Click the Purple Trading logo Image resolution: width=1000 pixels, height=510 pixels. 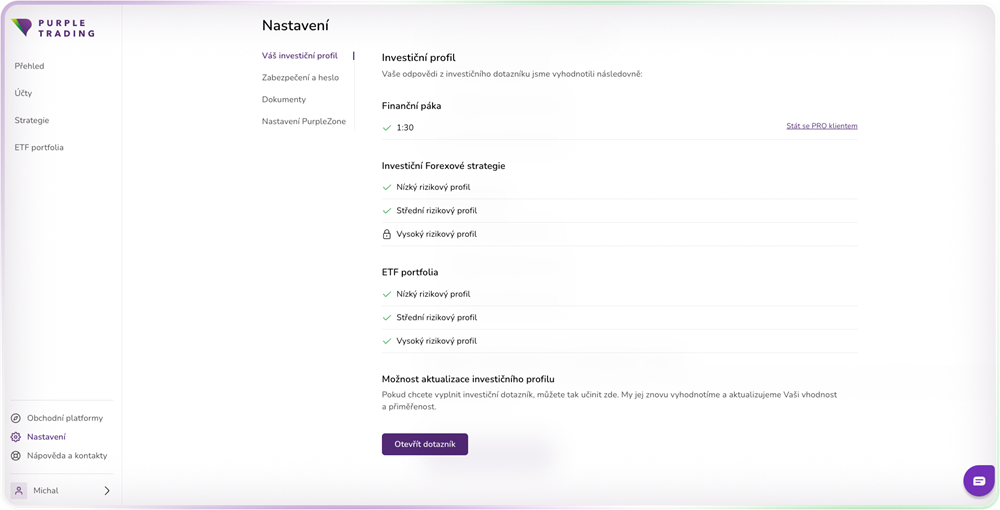click(53, 28)
